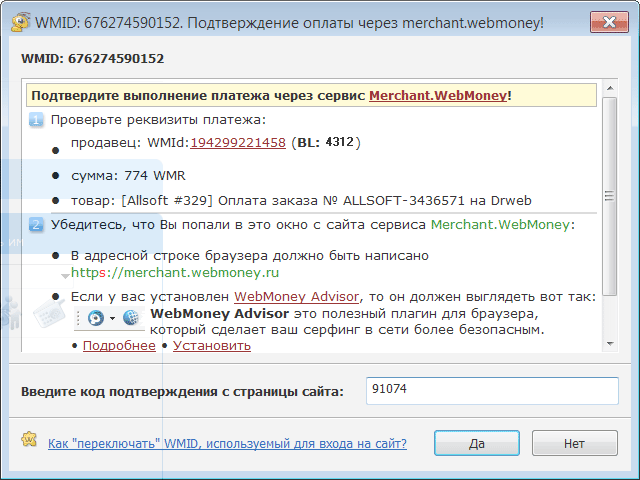Click the scrollbar down arrow
The image size is (640, 480).
tap(610, 344)
